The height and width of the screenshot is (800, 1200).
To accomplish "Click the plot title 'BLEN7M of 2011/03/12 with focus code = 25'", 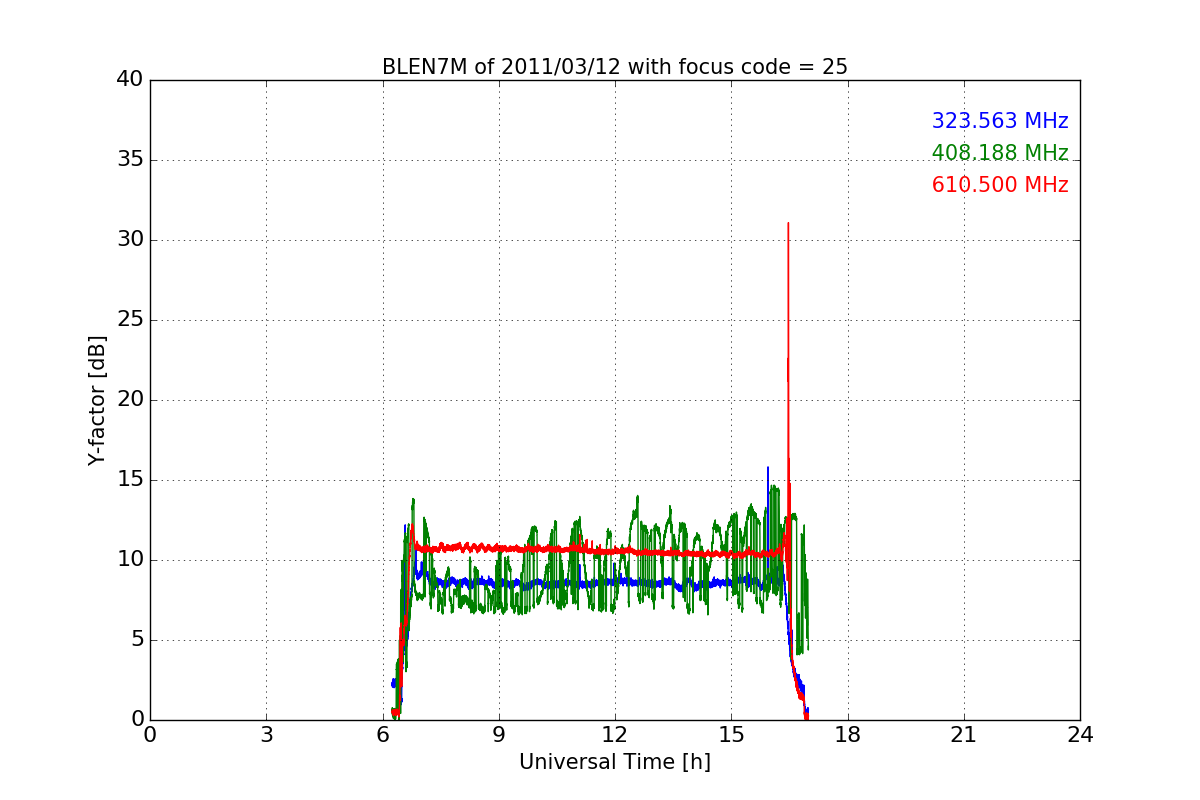I will 614,67.
